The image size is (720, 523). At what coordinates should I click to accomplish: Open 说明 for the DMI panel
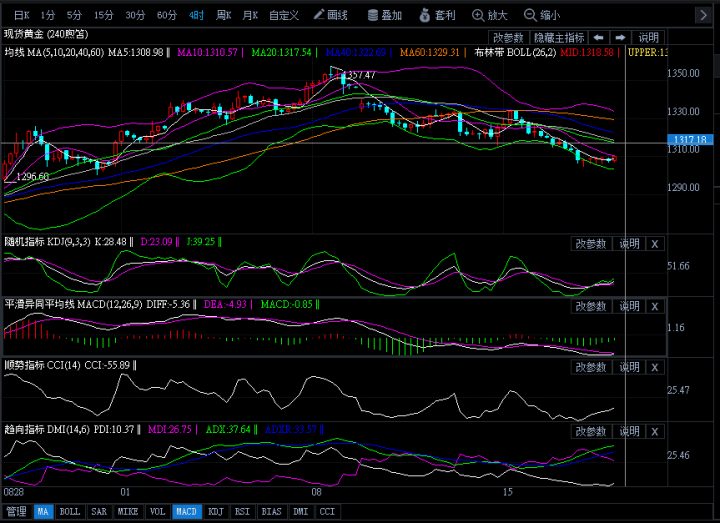[629, 431]
